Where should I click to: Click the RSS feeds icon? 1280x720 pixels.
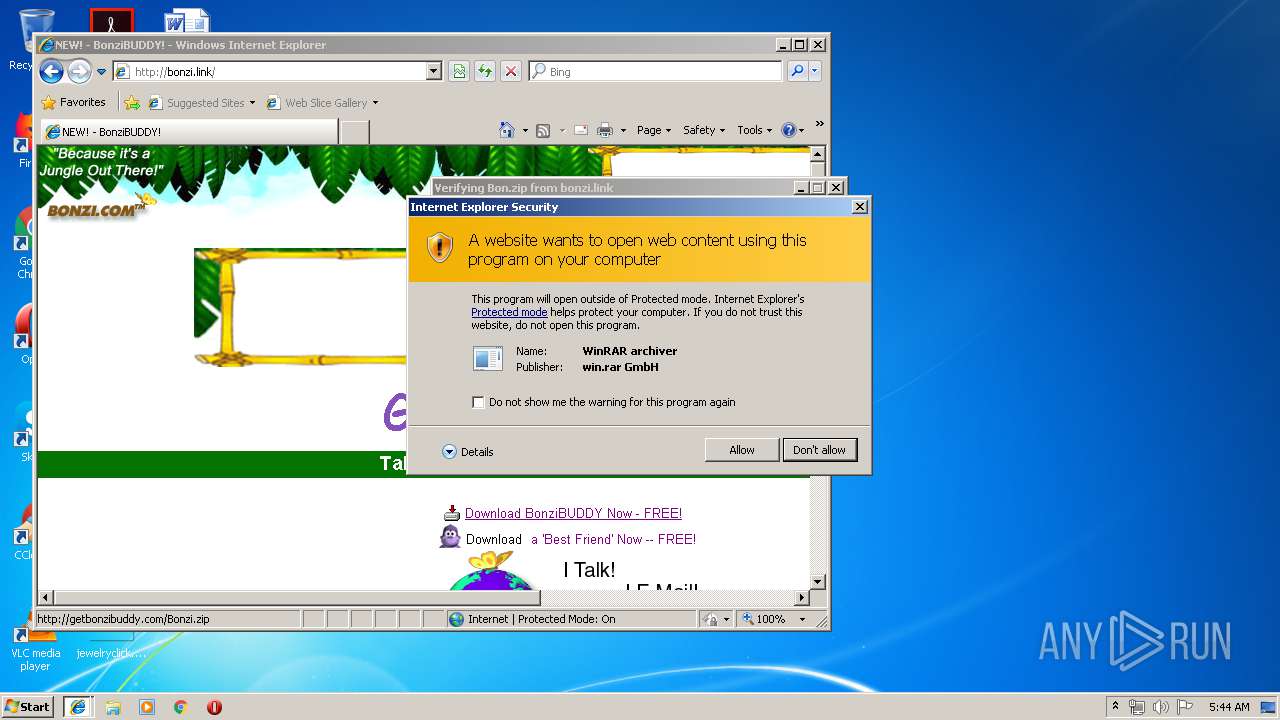pyautogui.click(x=543, y=130)
